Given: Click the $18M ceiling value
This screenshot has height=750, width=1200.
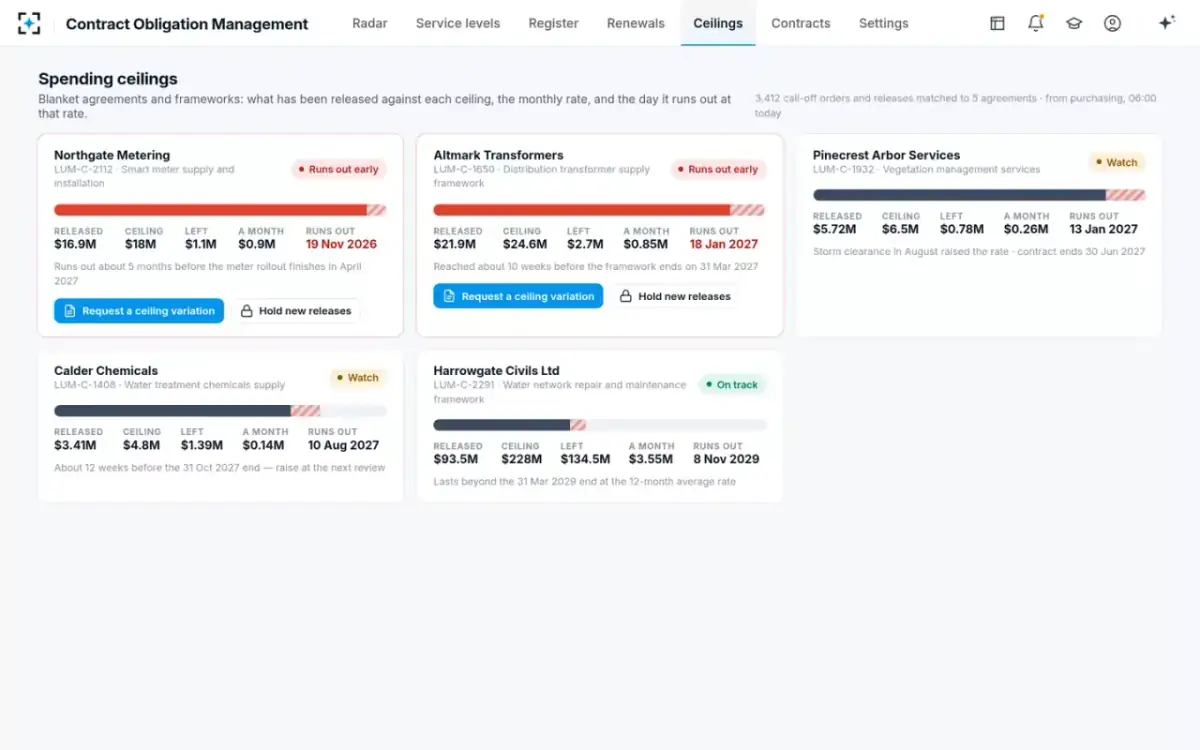Looking at the screenshot, I should tap(140, 244).
